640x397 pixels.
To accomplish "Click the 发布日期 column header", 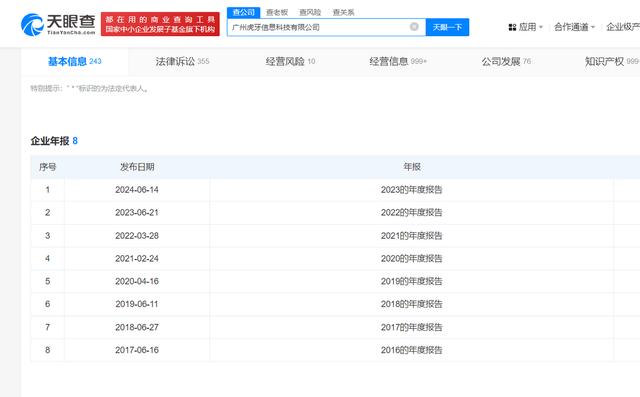I will pyautogui.click(x=137, y=167).
